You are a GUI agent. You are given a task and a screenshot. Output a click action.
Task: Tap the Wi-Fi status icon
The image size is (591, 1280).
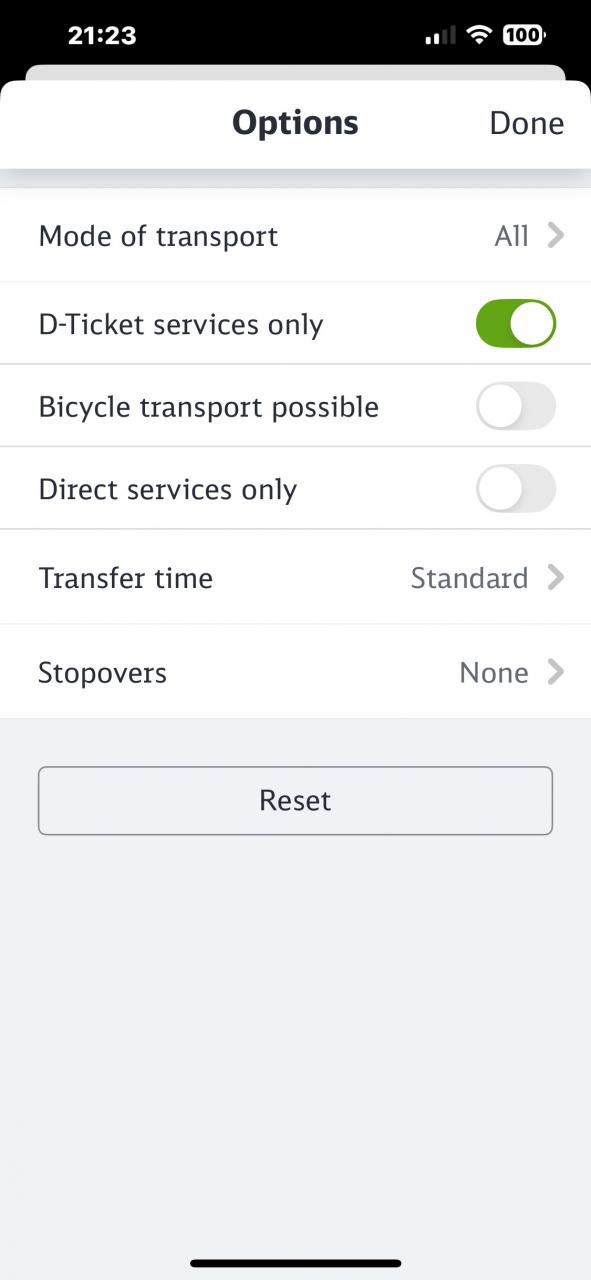pyautogui.click(x=480, y=36)
